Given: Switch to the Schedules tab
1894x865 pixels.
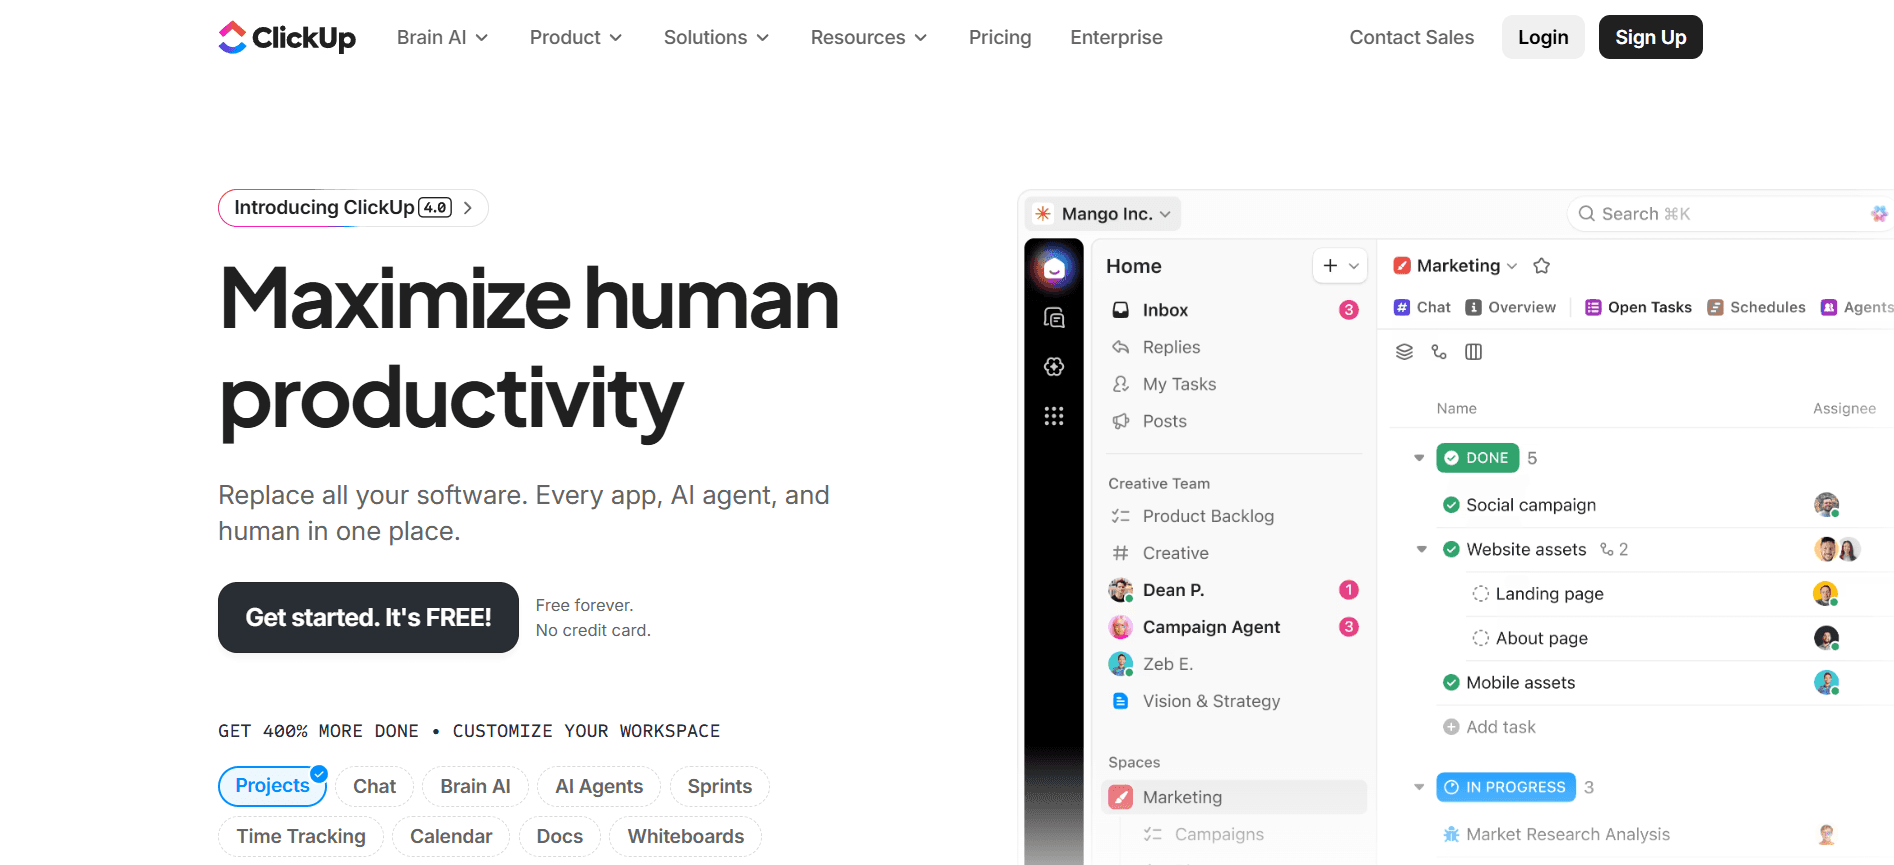Looking at the screenshot, I should [x=1756, y=307].
